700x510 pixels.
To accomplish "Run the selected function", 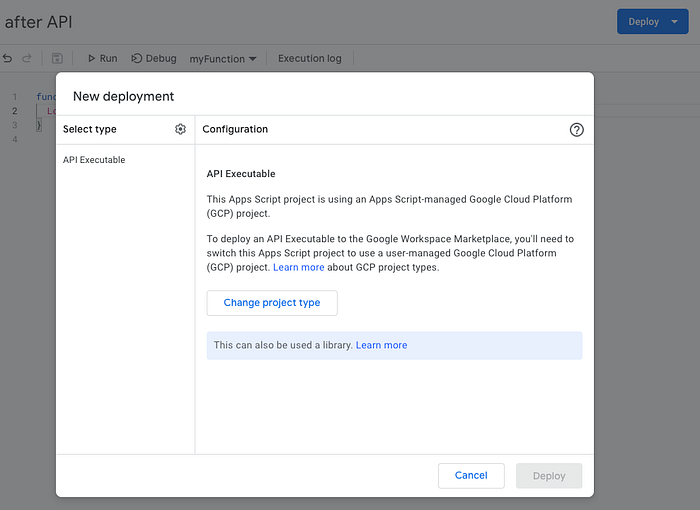I will point(102,59).
